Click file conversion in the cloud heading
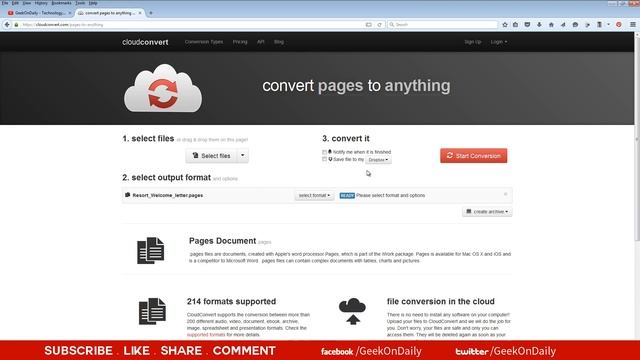The height and width of the screenshot is (360, 640). coord(440,301)
